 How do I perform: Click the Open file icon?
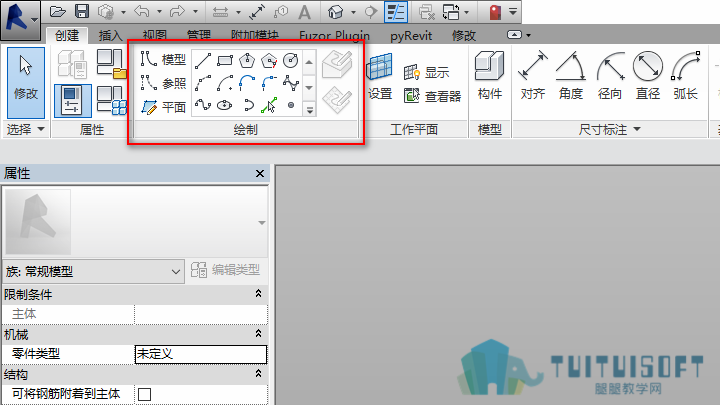point(57,11)
